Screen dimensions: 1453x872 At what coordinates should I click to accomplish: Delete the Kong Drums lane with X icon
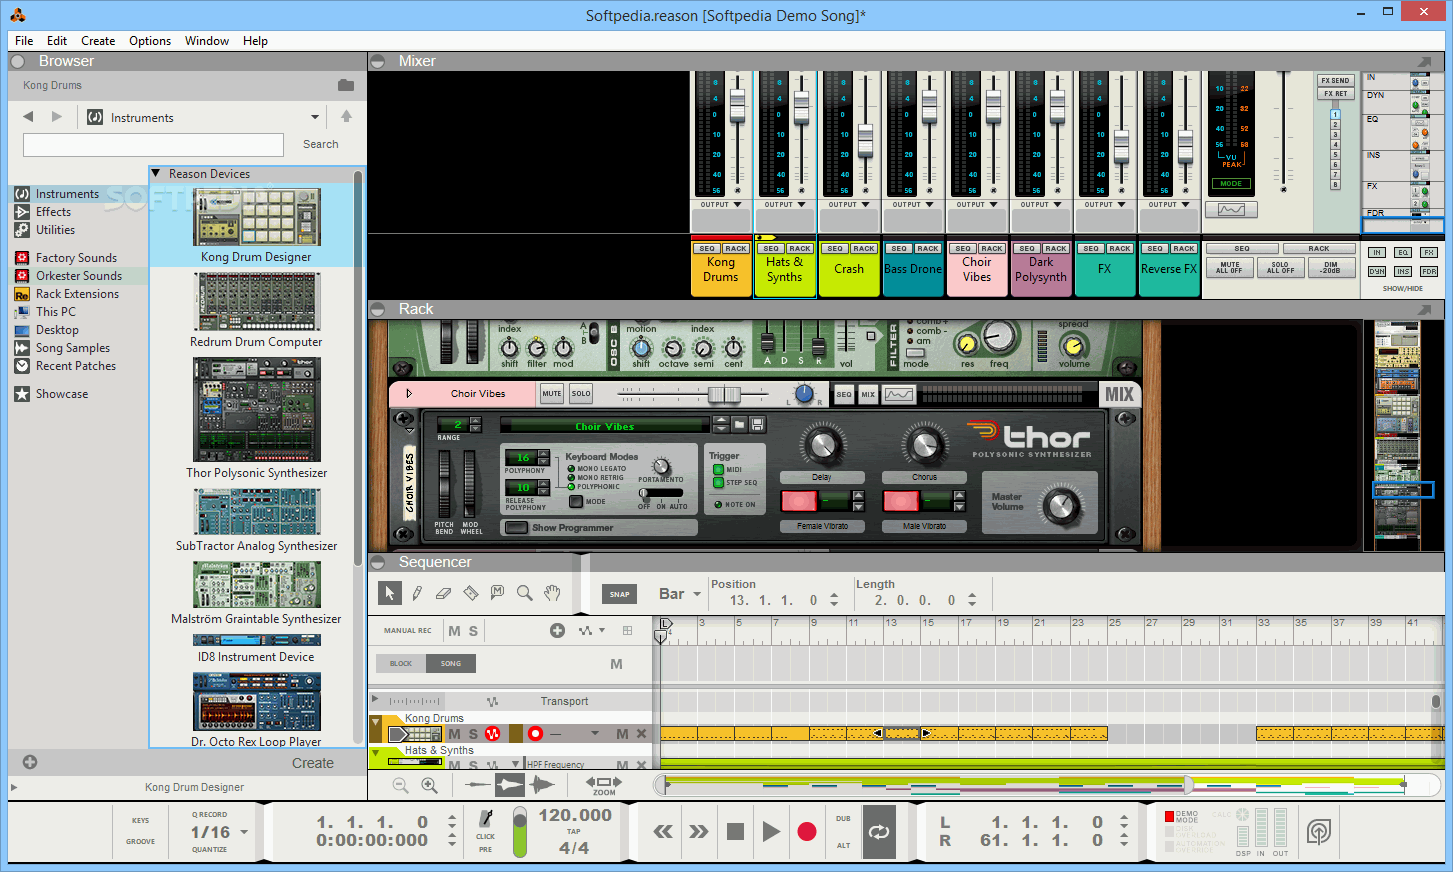click(x=642, y=734)
